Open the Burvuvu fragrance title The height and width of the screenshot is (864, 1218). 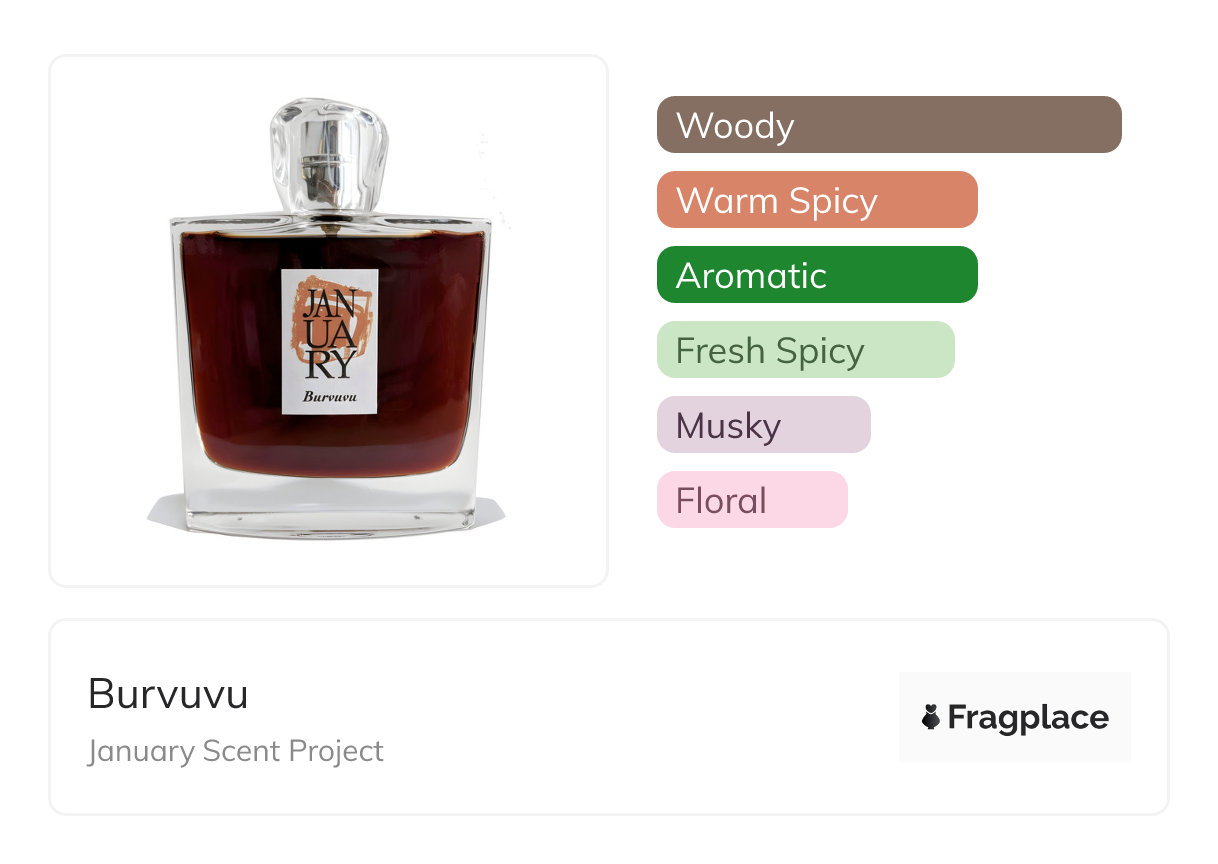[168, 694]
